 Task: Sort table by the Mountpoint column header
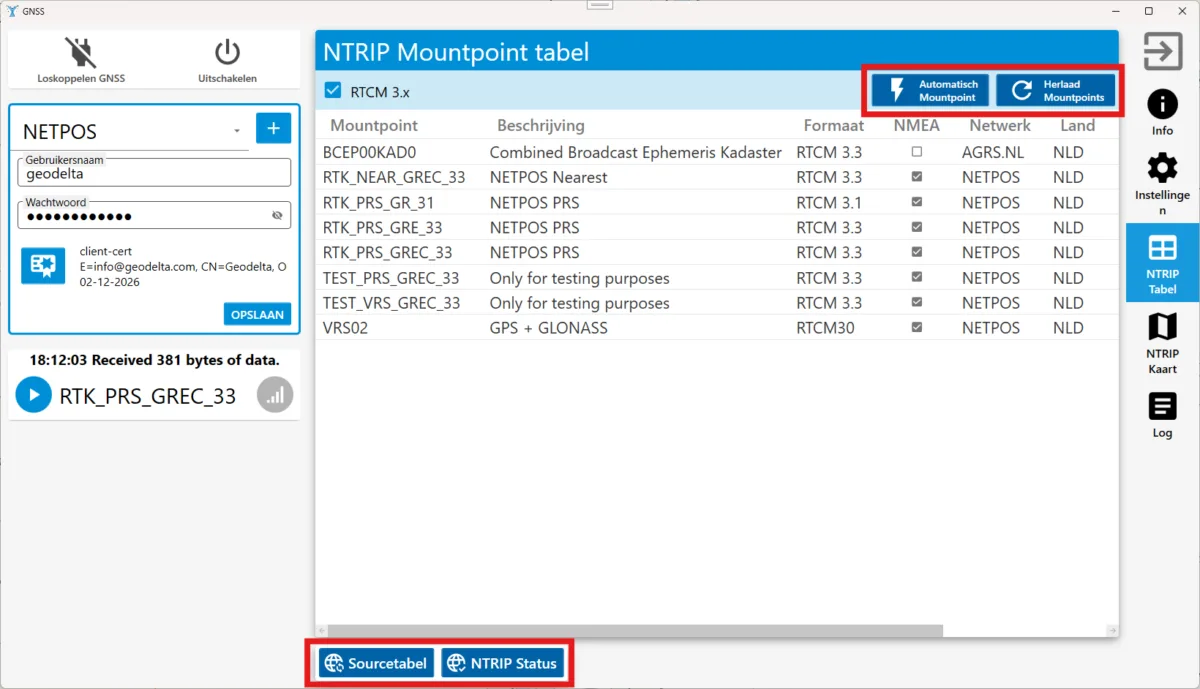point(374,125)
